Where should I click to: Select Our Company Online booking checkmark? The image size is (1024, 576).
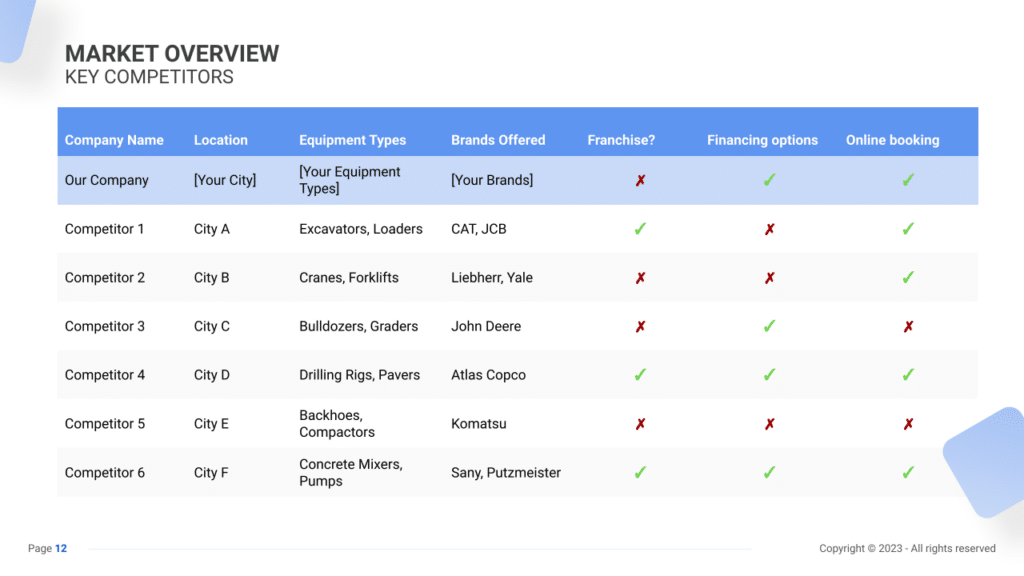[908, 180]
